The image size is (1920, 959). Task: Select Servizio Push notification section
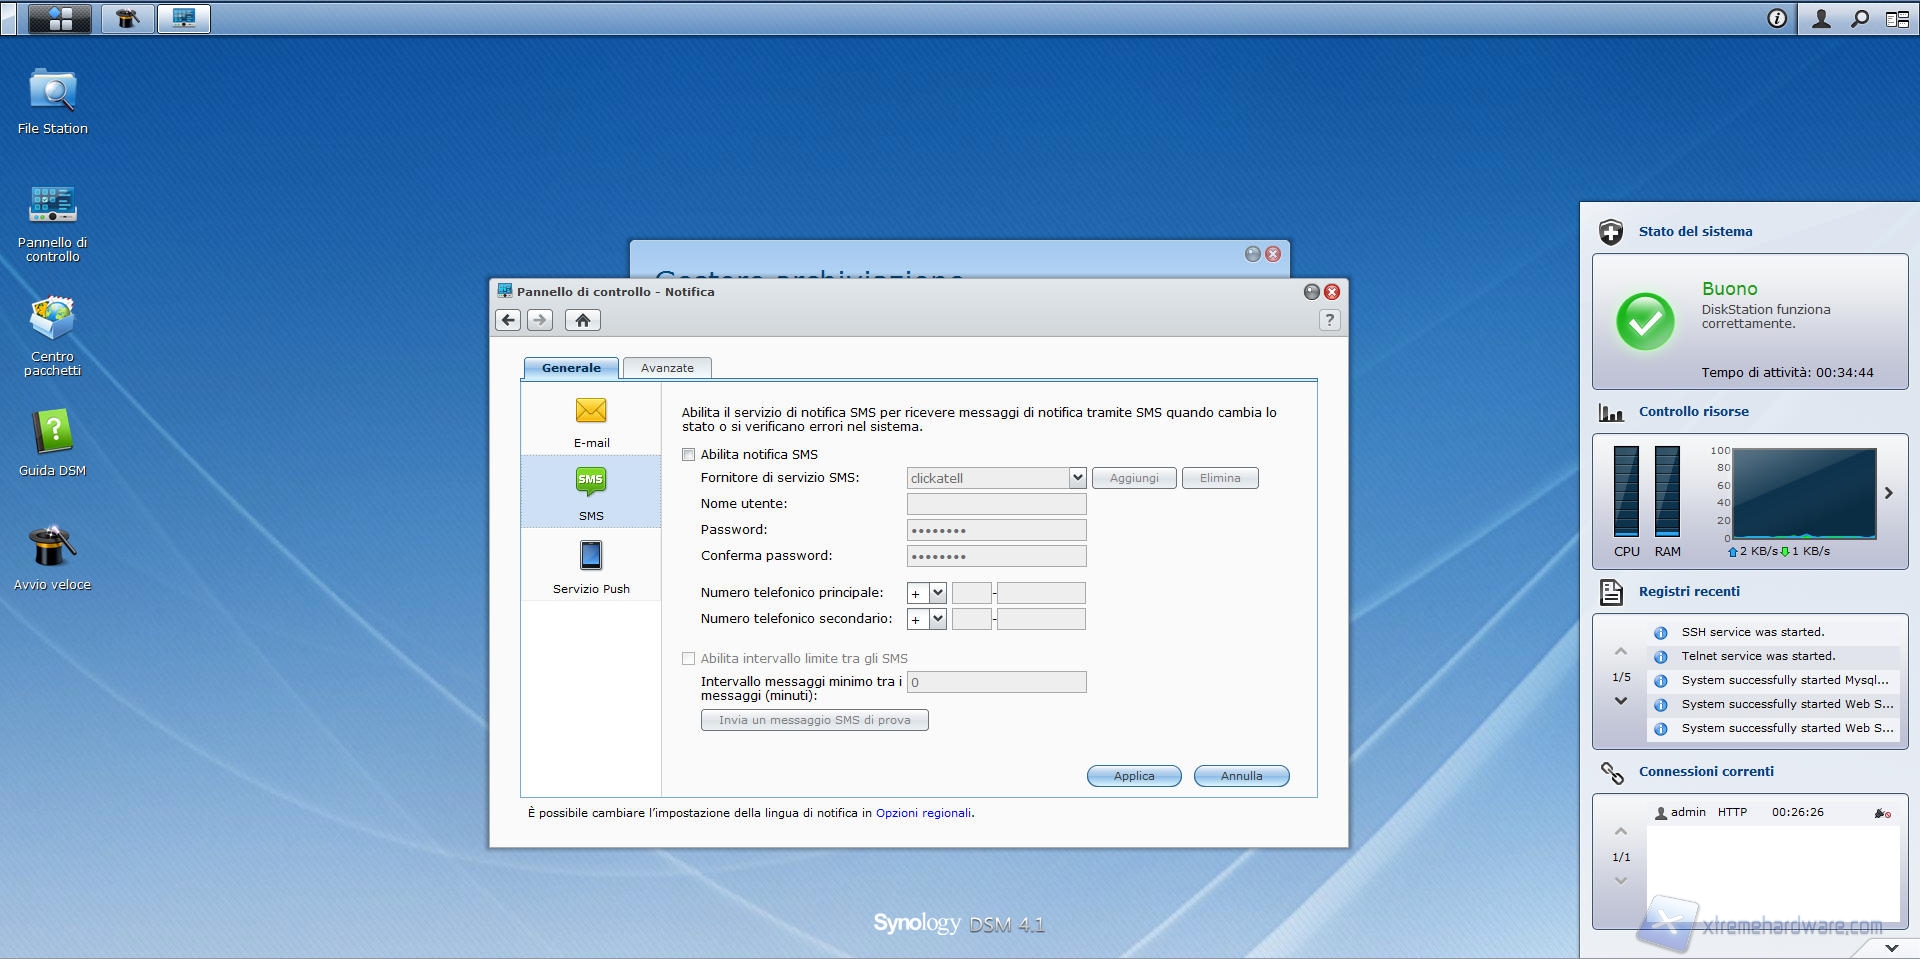[x=591, y=565]
